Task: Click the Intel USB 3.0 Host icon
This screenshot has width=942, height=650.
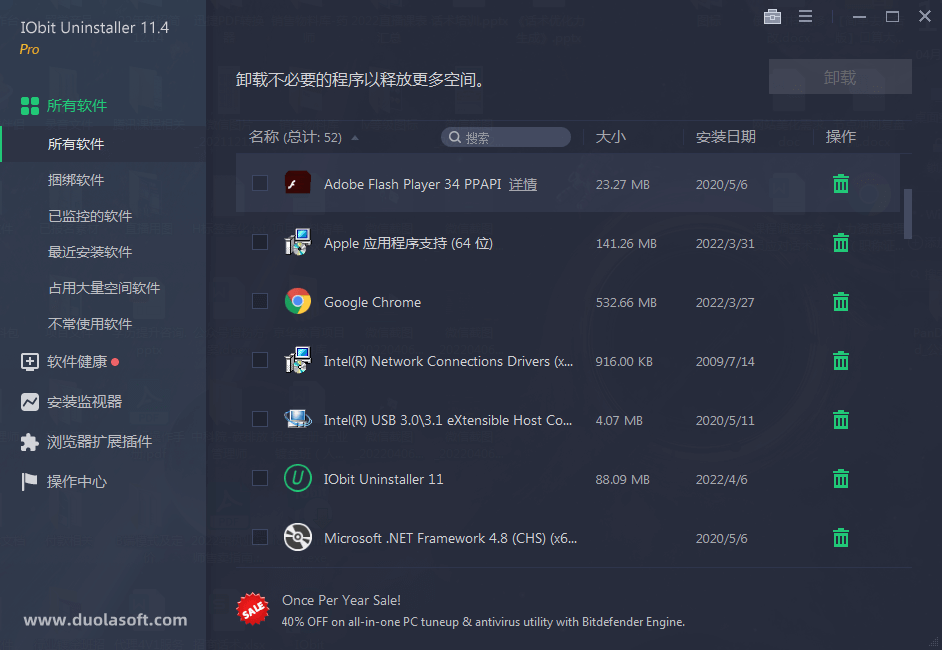Action: point(297,419)
